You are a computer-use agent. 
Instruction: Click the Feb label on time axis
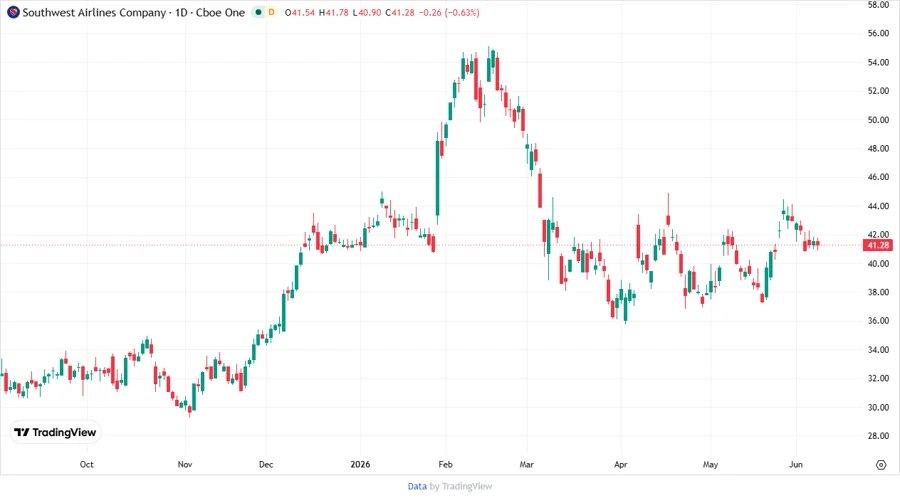click(445, 464)
